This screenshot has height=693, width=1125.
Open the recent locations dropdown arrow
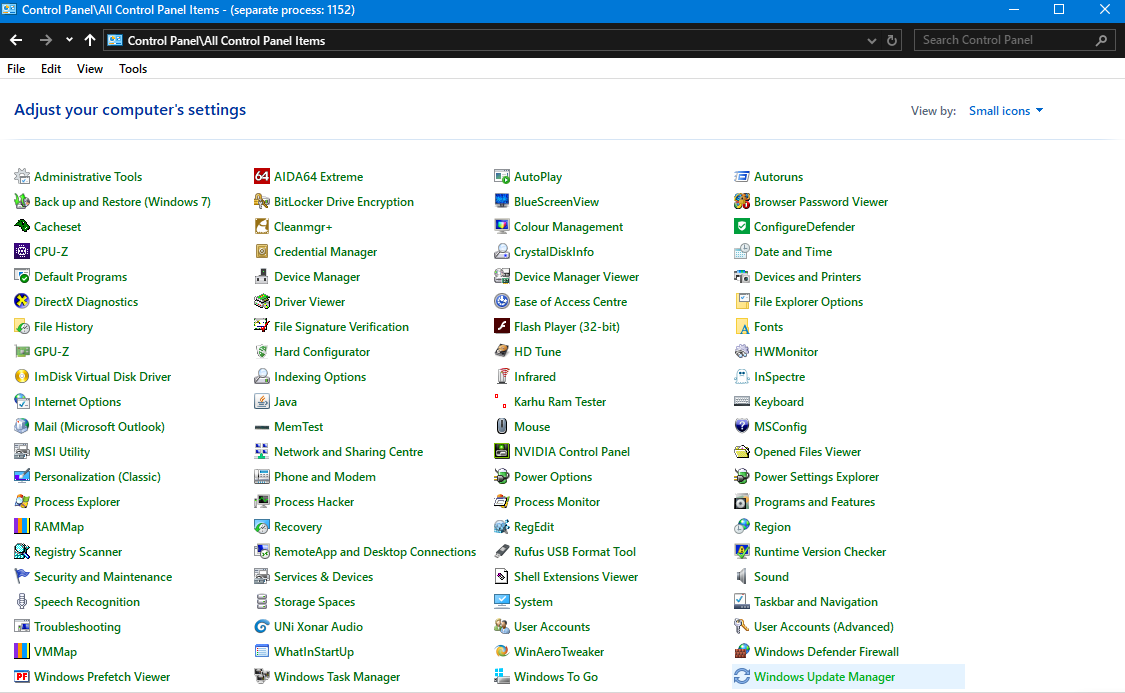(69, 40)
